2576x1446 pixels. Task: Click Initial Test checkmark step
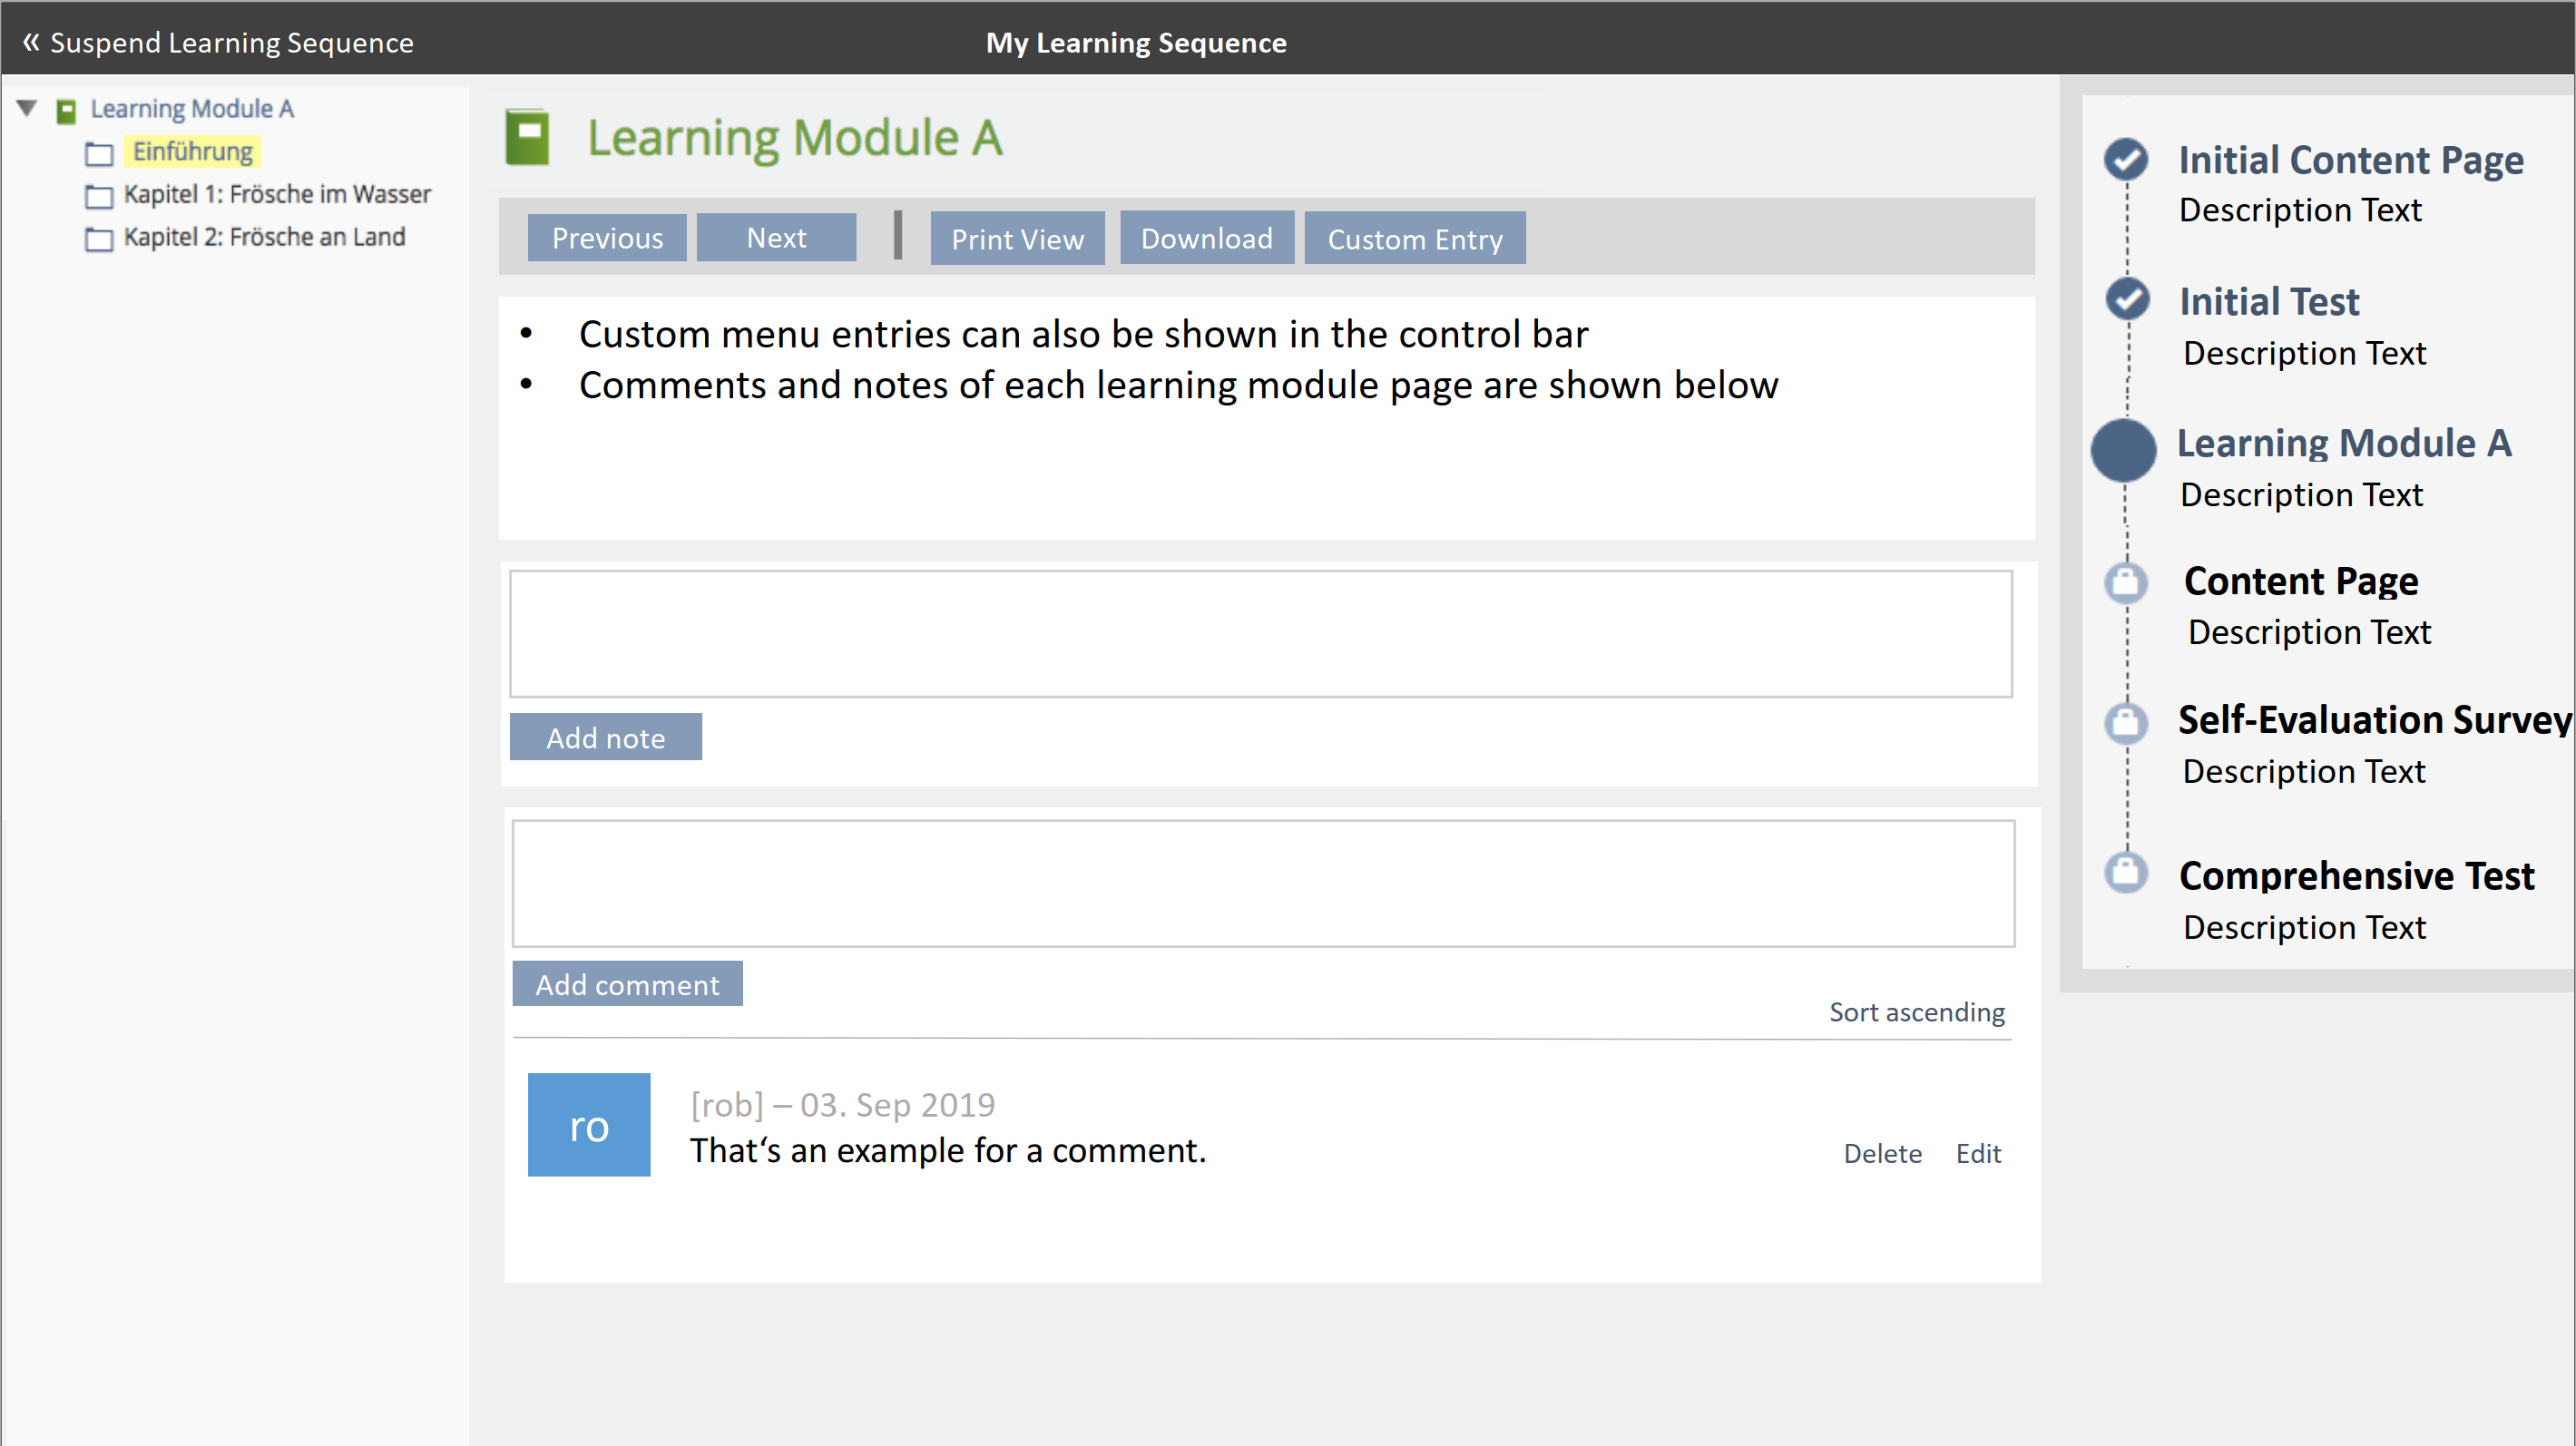click(x=2126, y=298)
